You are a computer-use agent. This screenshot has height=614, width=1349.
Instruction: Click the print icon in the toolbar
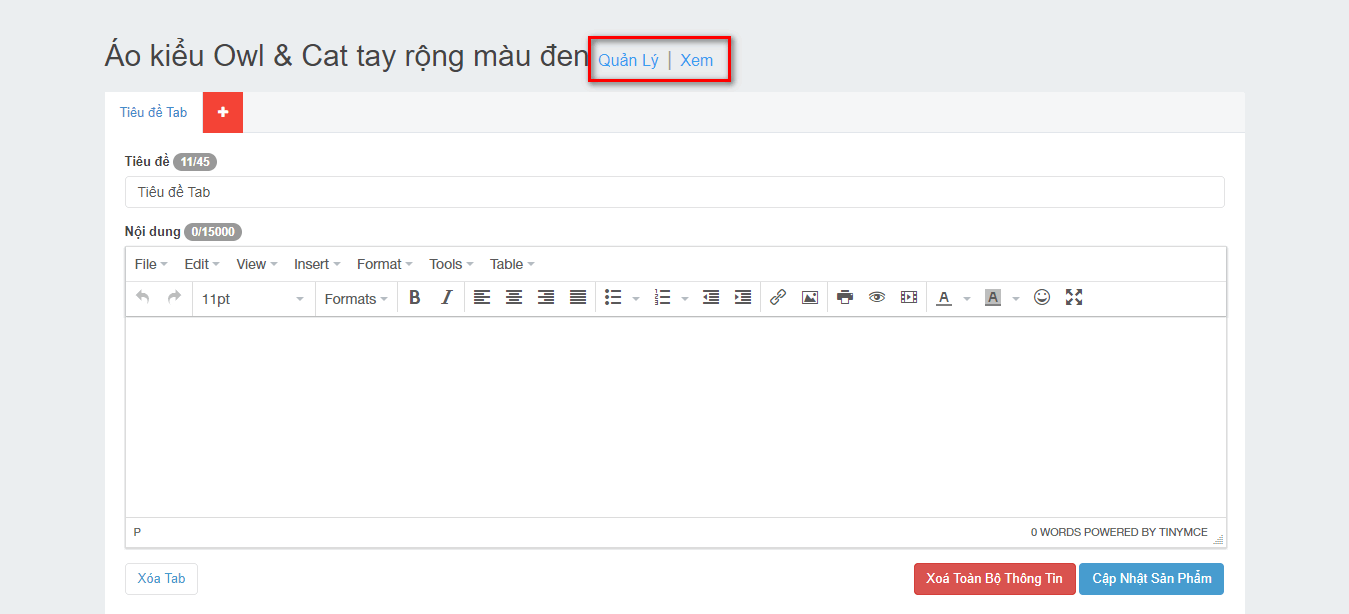(845, 298)
